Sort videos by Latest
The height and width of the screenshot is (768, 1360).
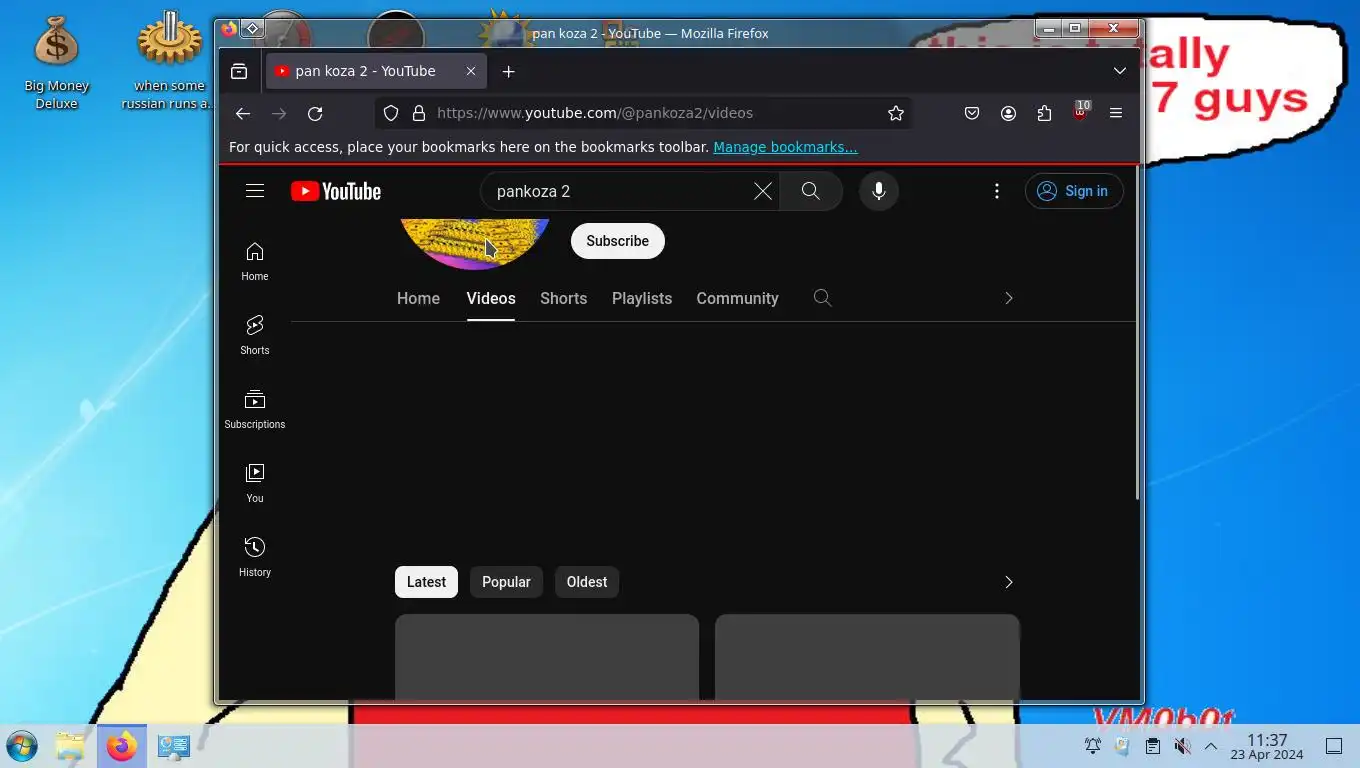coord(426,582)
